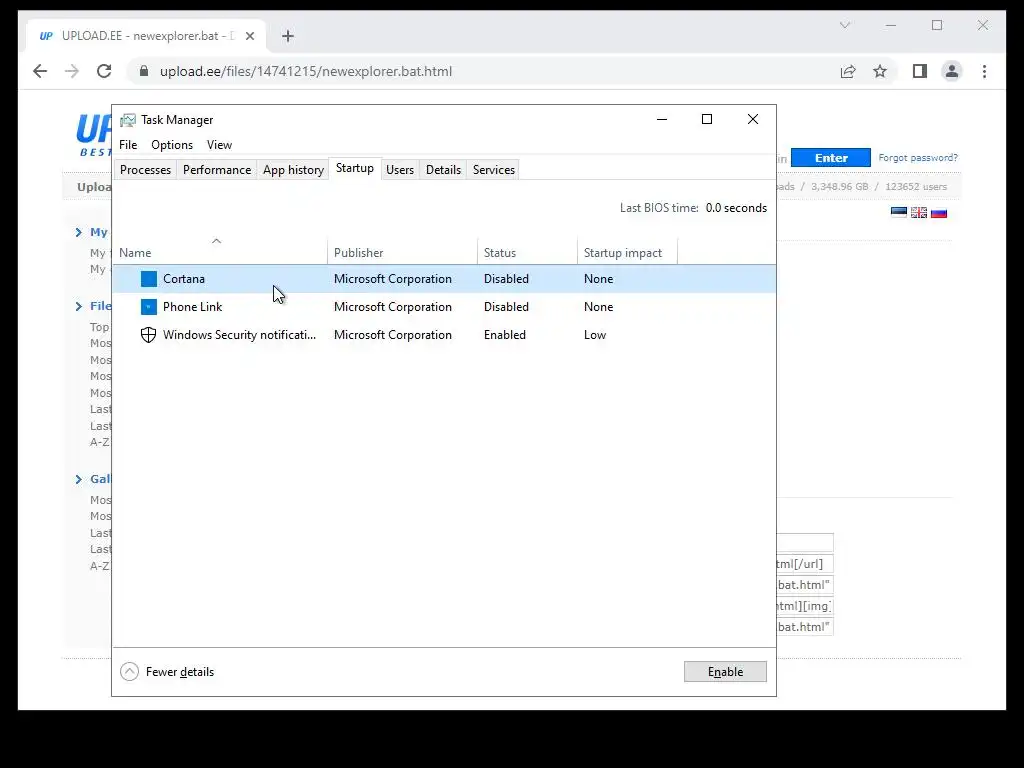
Task: Switch to the Services tab
Action: pos(494,170)
